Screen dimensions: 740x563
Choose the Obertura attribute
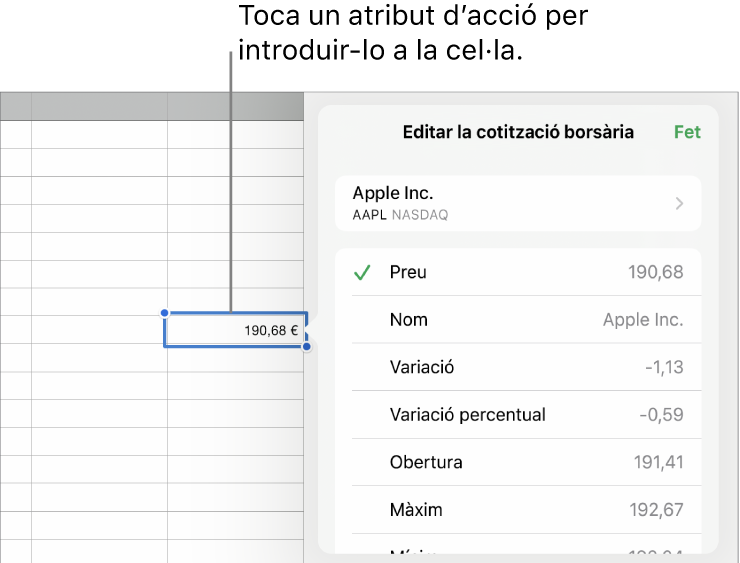[518, 462]
